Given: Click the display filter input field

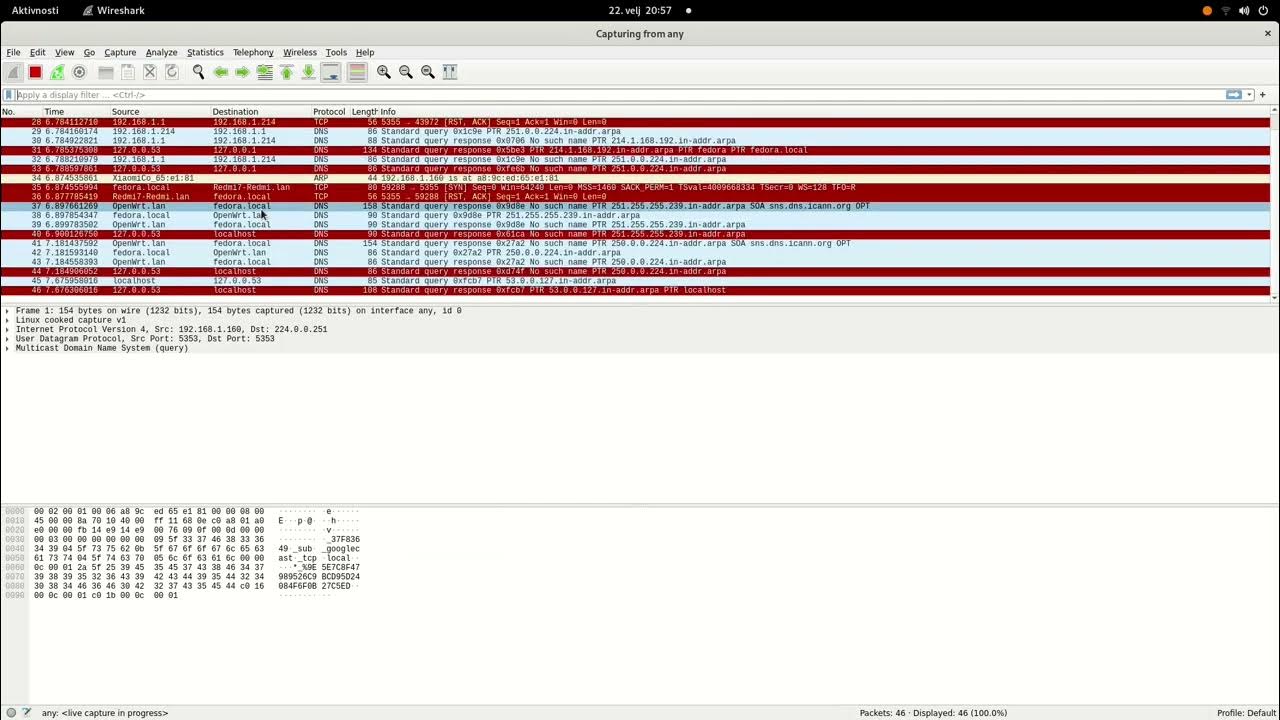Looking at the screenshot, I should (620, 95).
